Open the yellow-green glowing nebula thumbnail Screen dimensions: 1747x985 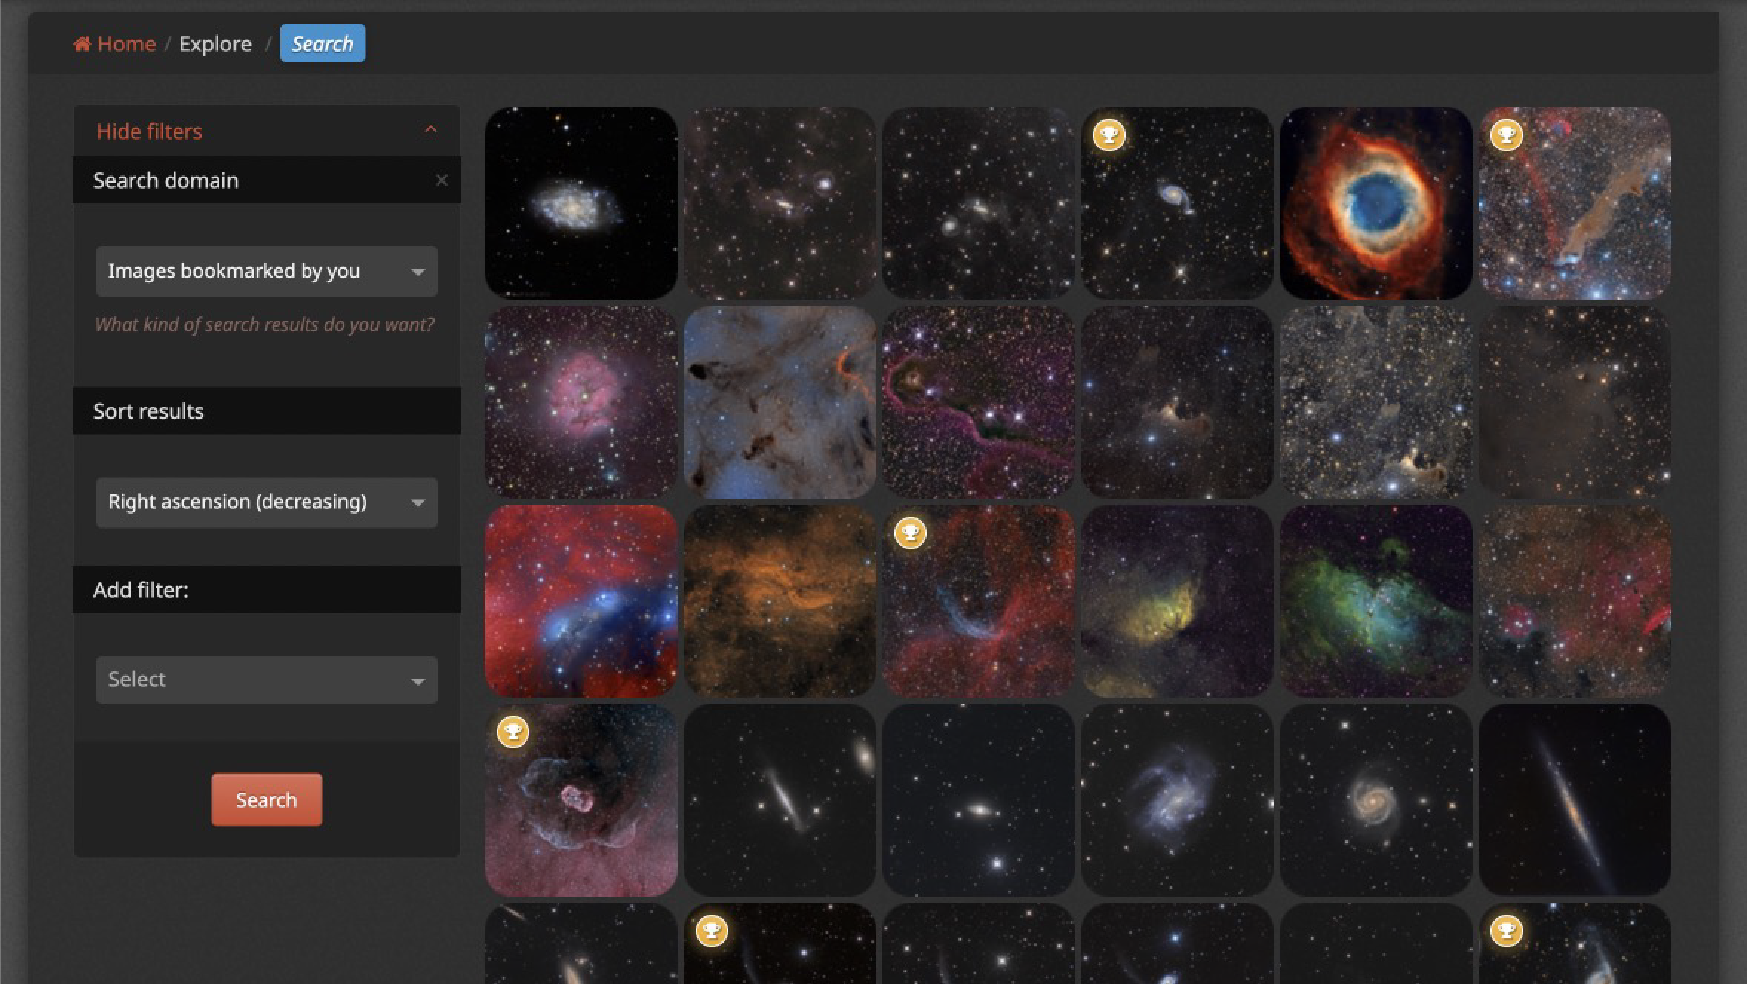tap(1177, 601)
